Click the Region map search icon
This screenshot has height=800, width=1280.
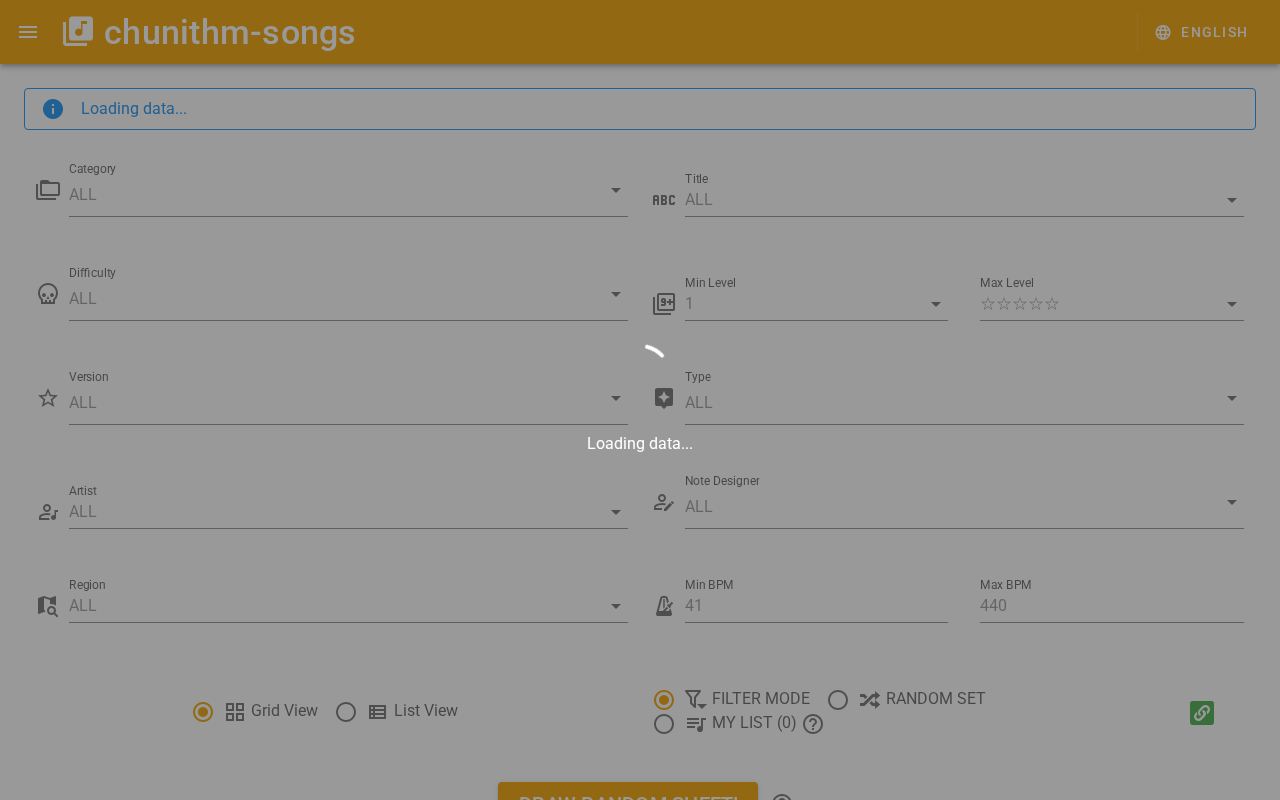(x=48, y=606)
